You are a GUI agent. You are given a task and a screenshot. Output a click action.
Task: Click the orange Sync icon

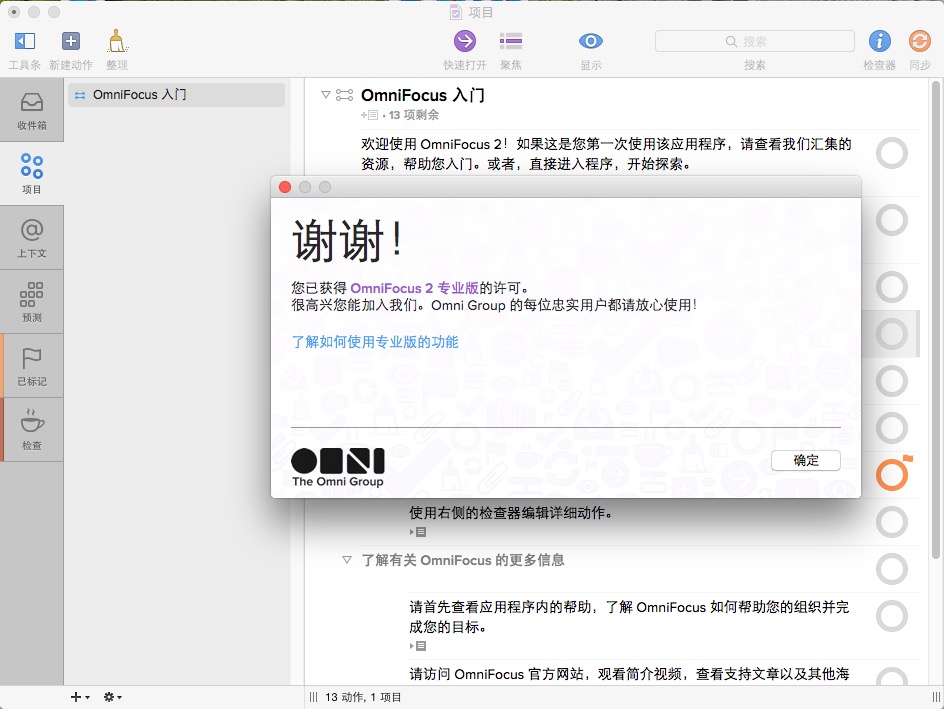click(x=919, y=41)
